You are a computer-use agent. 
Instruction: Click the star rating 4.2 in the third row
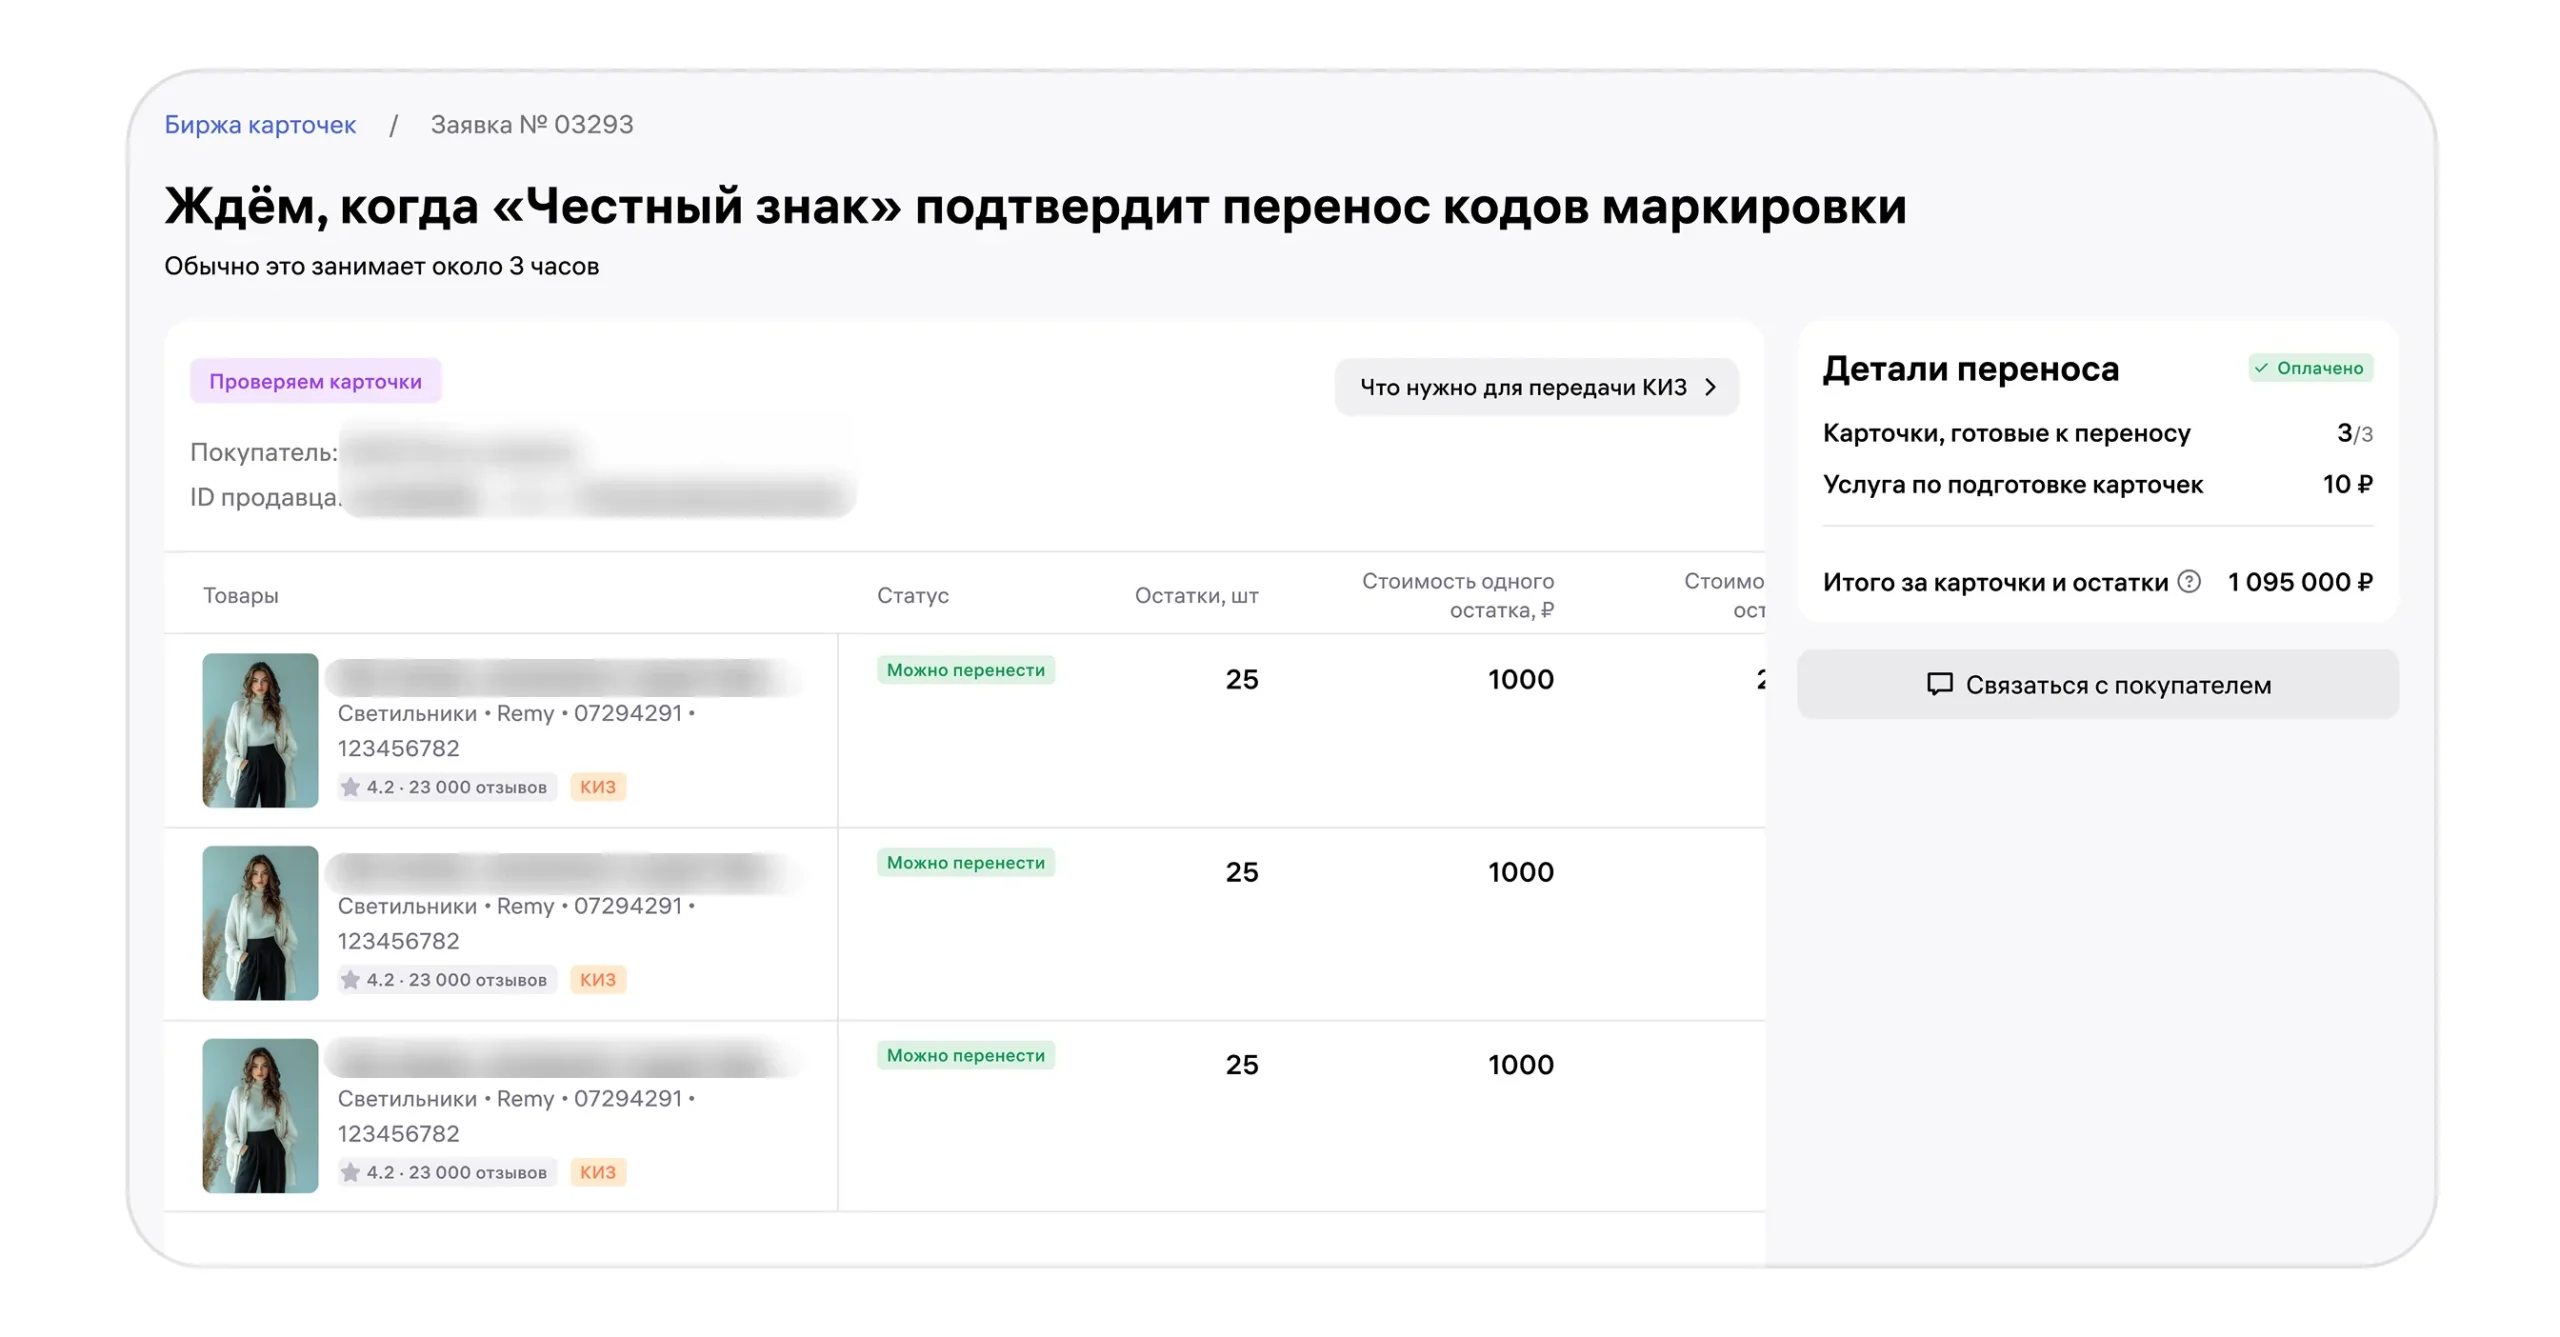click(x=446, y=1172)
